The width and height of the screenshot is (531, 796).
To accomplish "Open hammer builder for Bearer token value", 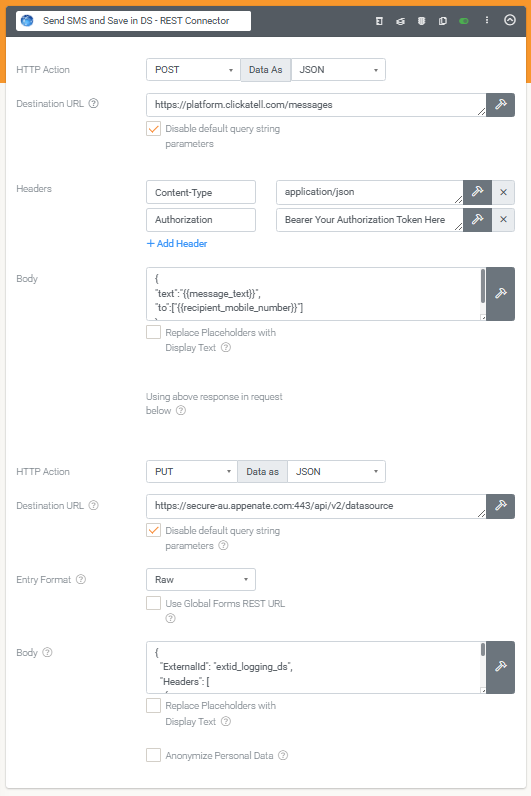I will [478, 220].
